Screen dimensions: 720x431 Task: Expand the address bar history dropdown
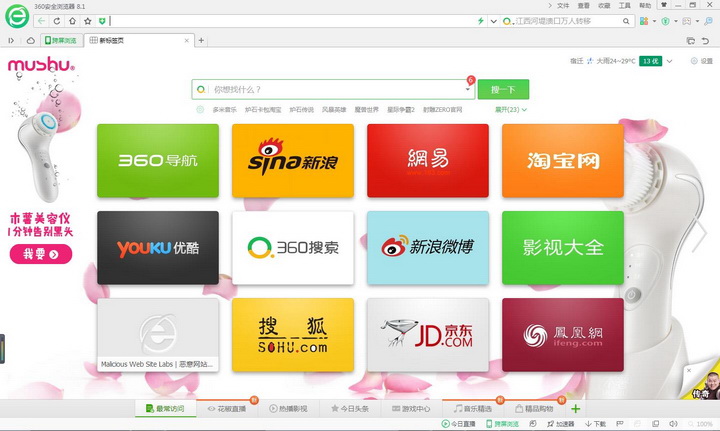493,21
